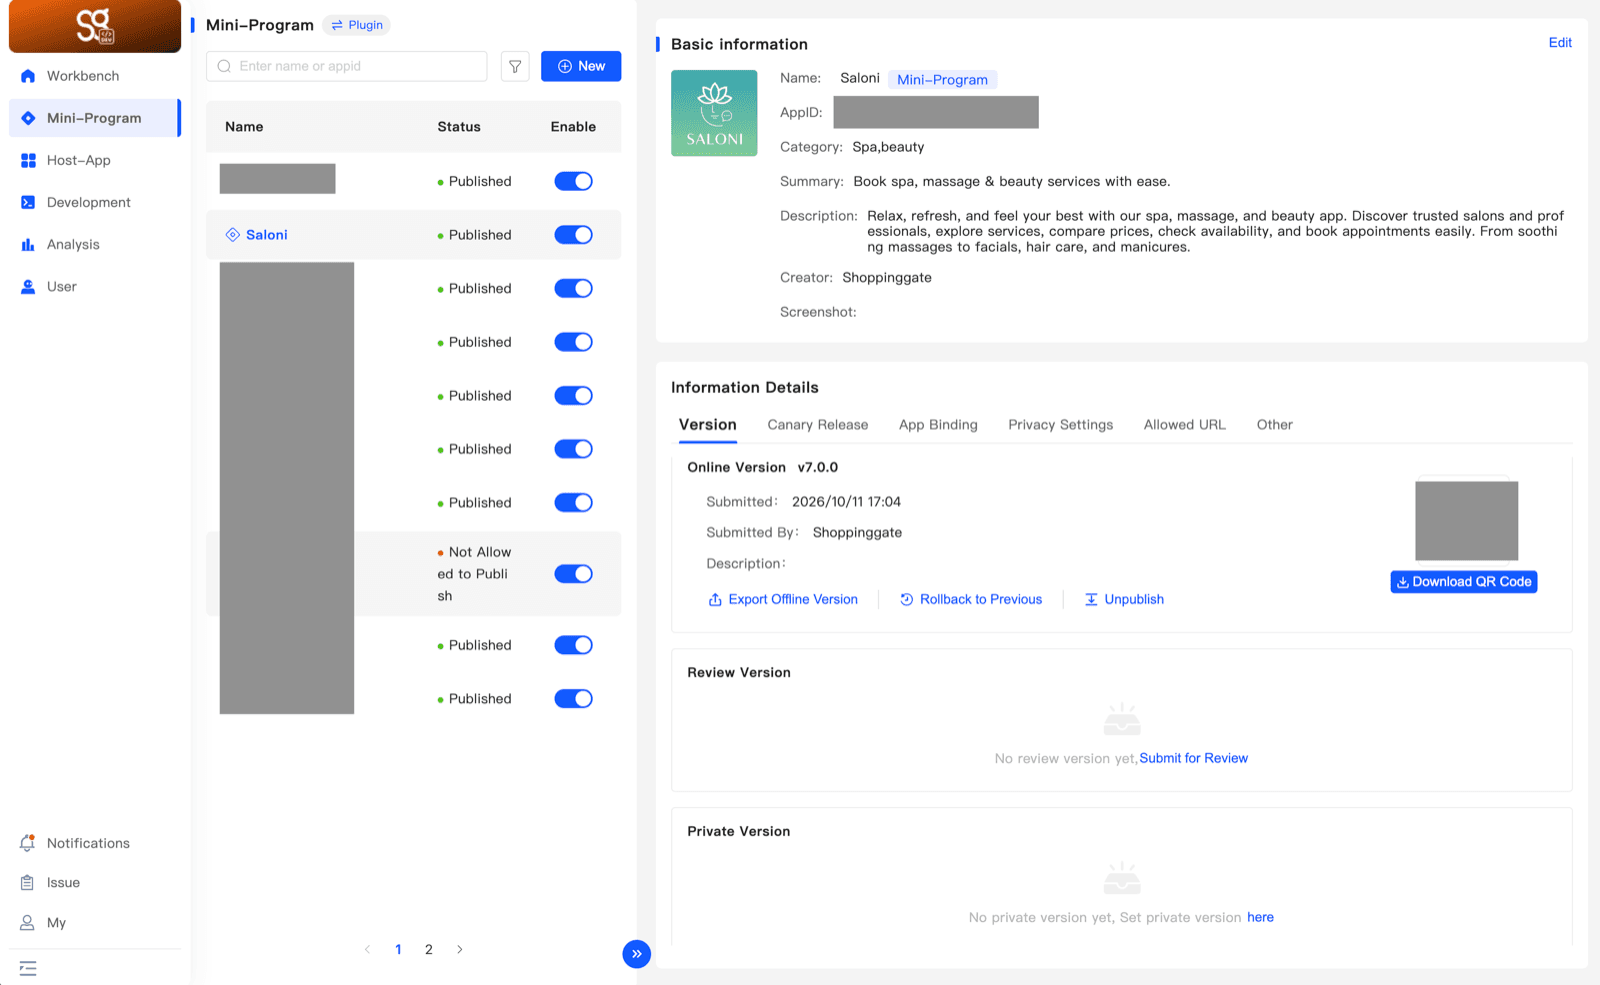Go to page 1 of the list
Image resolution: width=1600 pixels, height=985 pixels.
[x=398, y=950]
